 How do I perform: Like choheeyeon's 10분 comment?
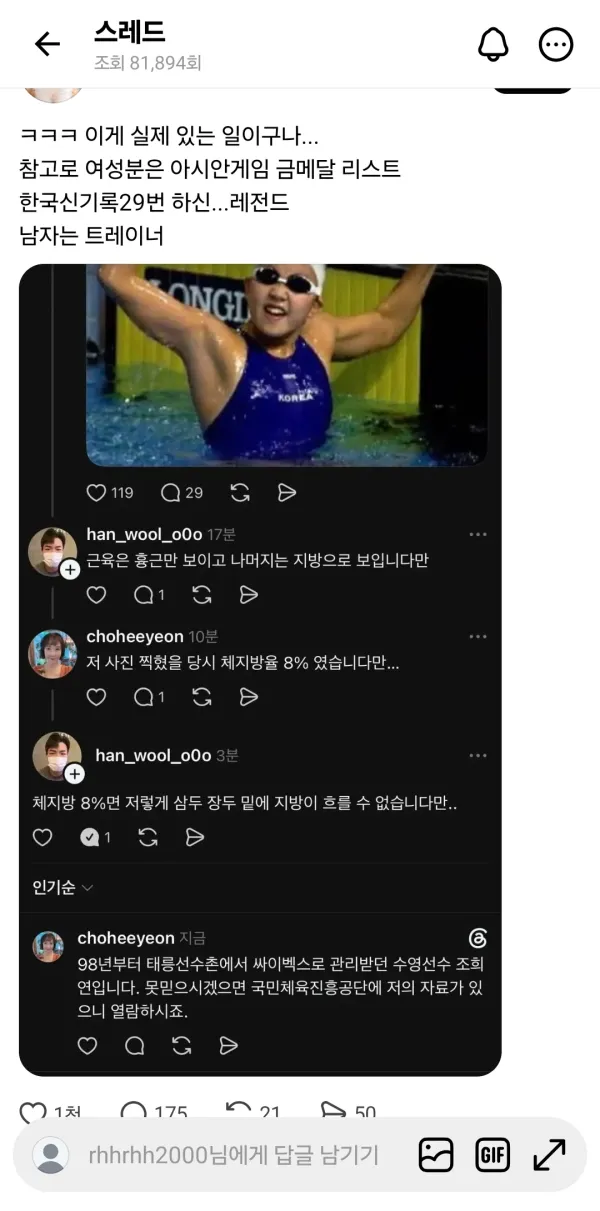pyautogui.click(x=96, y=697)
